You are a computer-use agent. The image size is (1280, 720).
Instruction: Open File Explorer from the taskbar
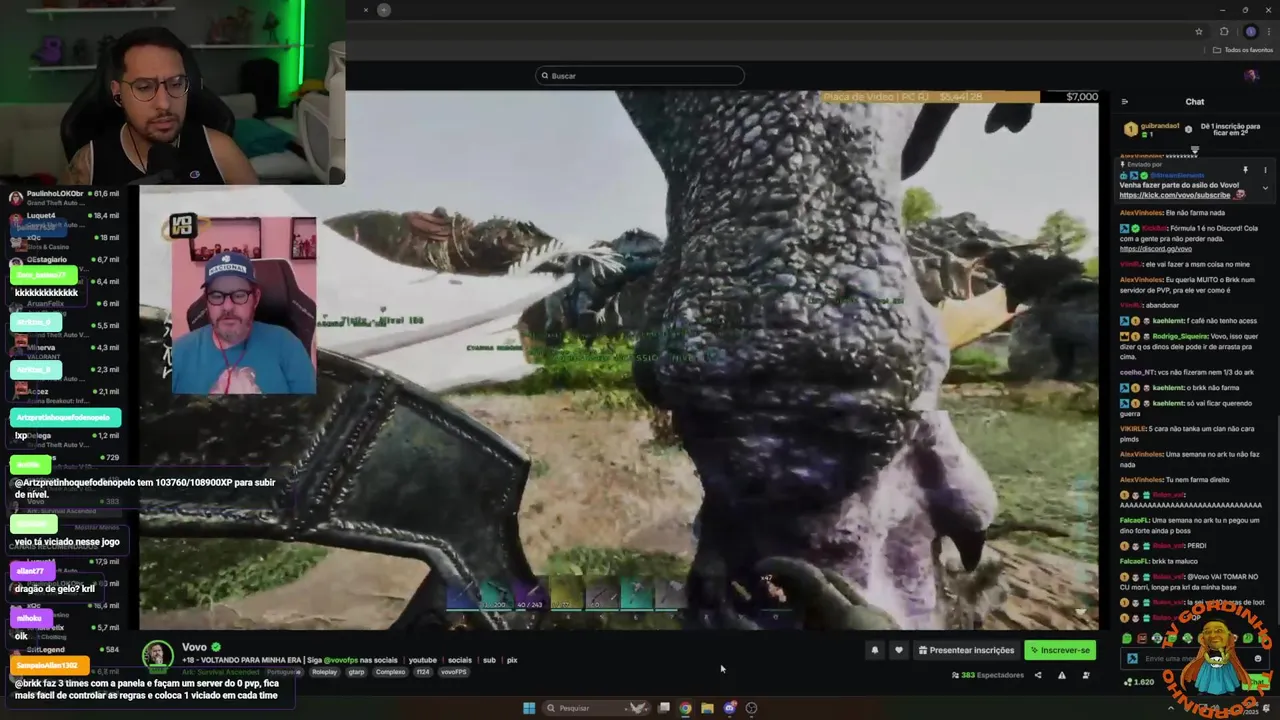(x=707, y=708)
